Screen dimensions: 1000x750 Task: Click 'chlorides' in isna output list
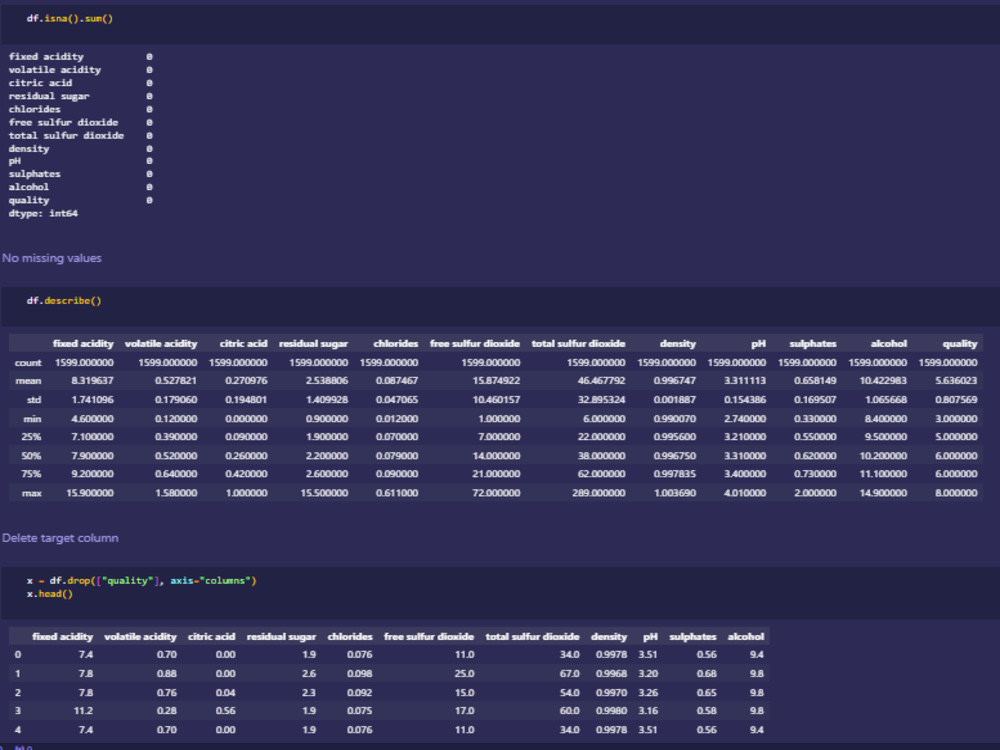(x=34, y=109)
